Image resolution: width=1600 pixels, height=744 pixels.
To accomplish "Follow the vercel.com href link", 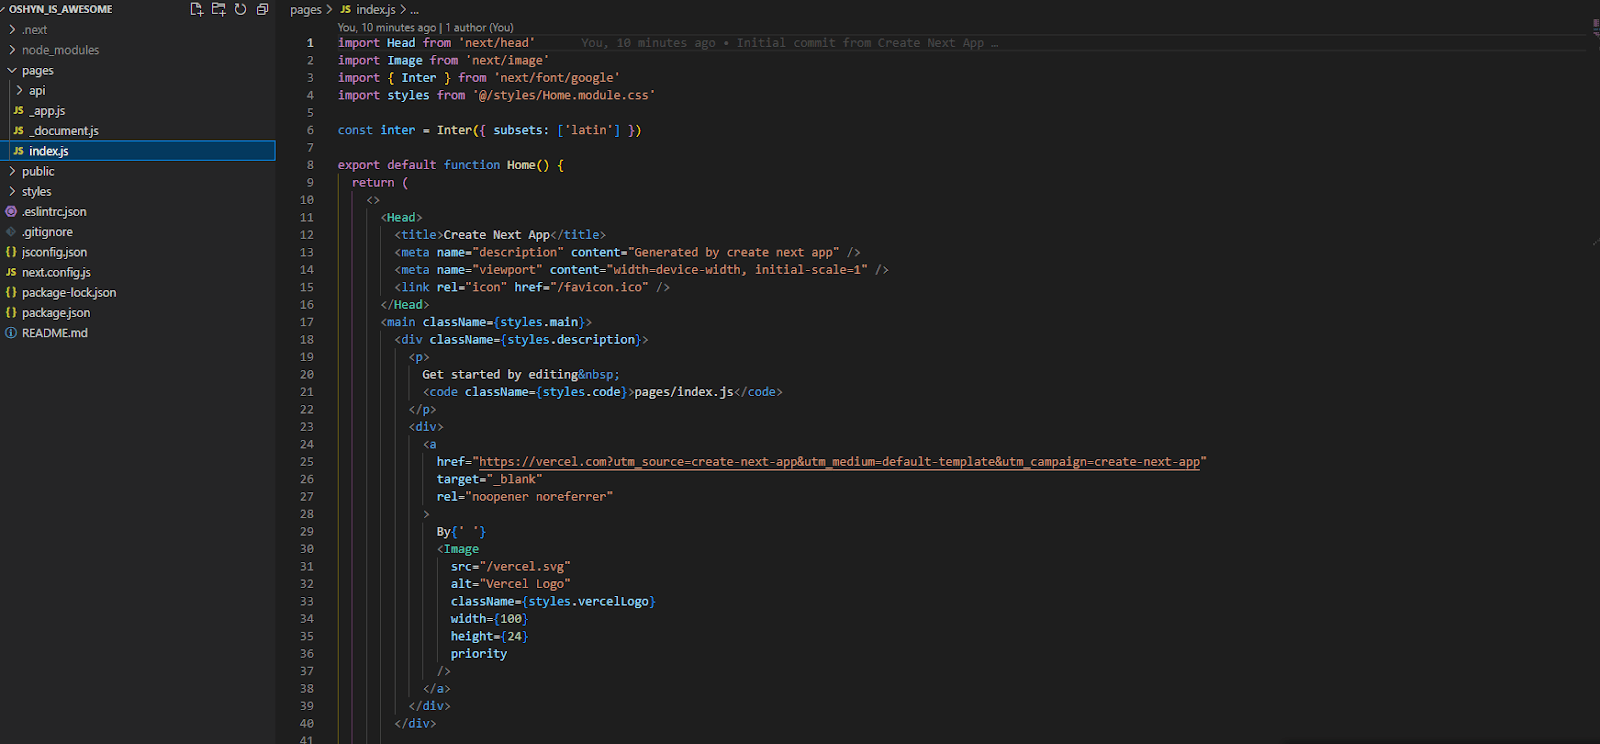I will point(840,462).
